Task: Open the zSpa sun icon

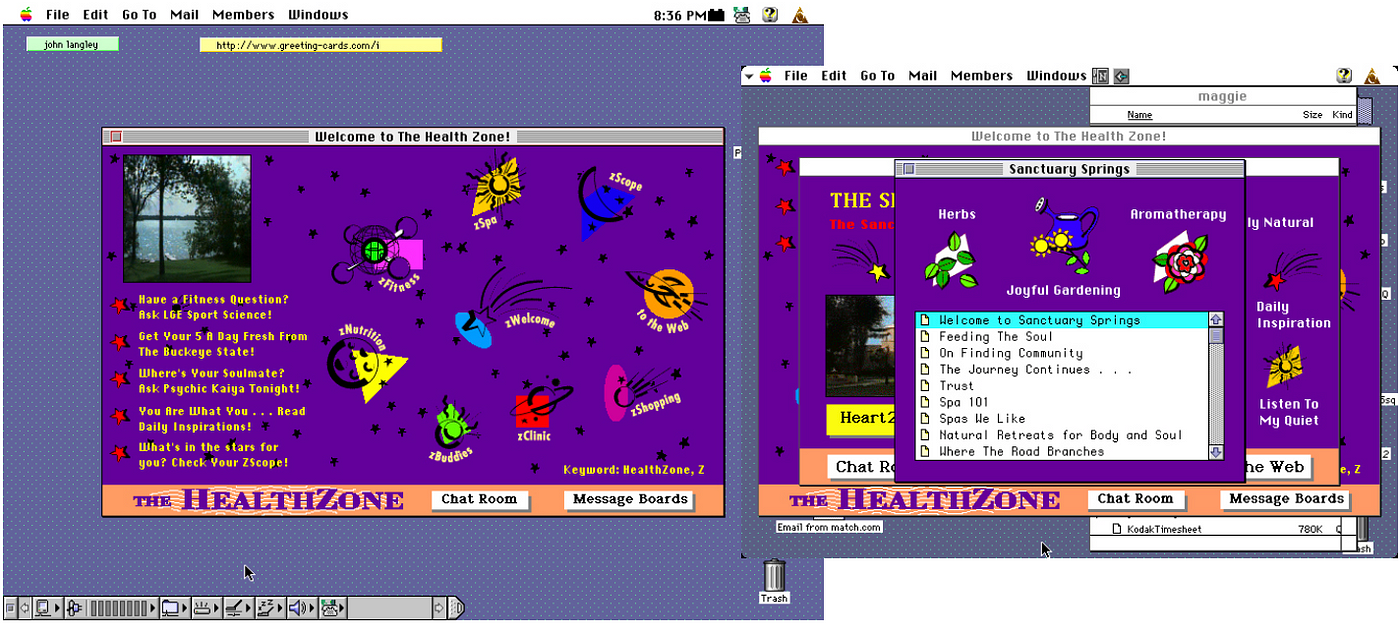Action: click(x=497, y=184)
